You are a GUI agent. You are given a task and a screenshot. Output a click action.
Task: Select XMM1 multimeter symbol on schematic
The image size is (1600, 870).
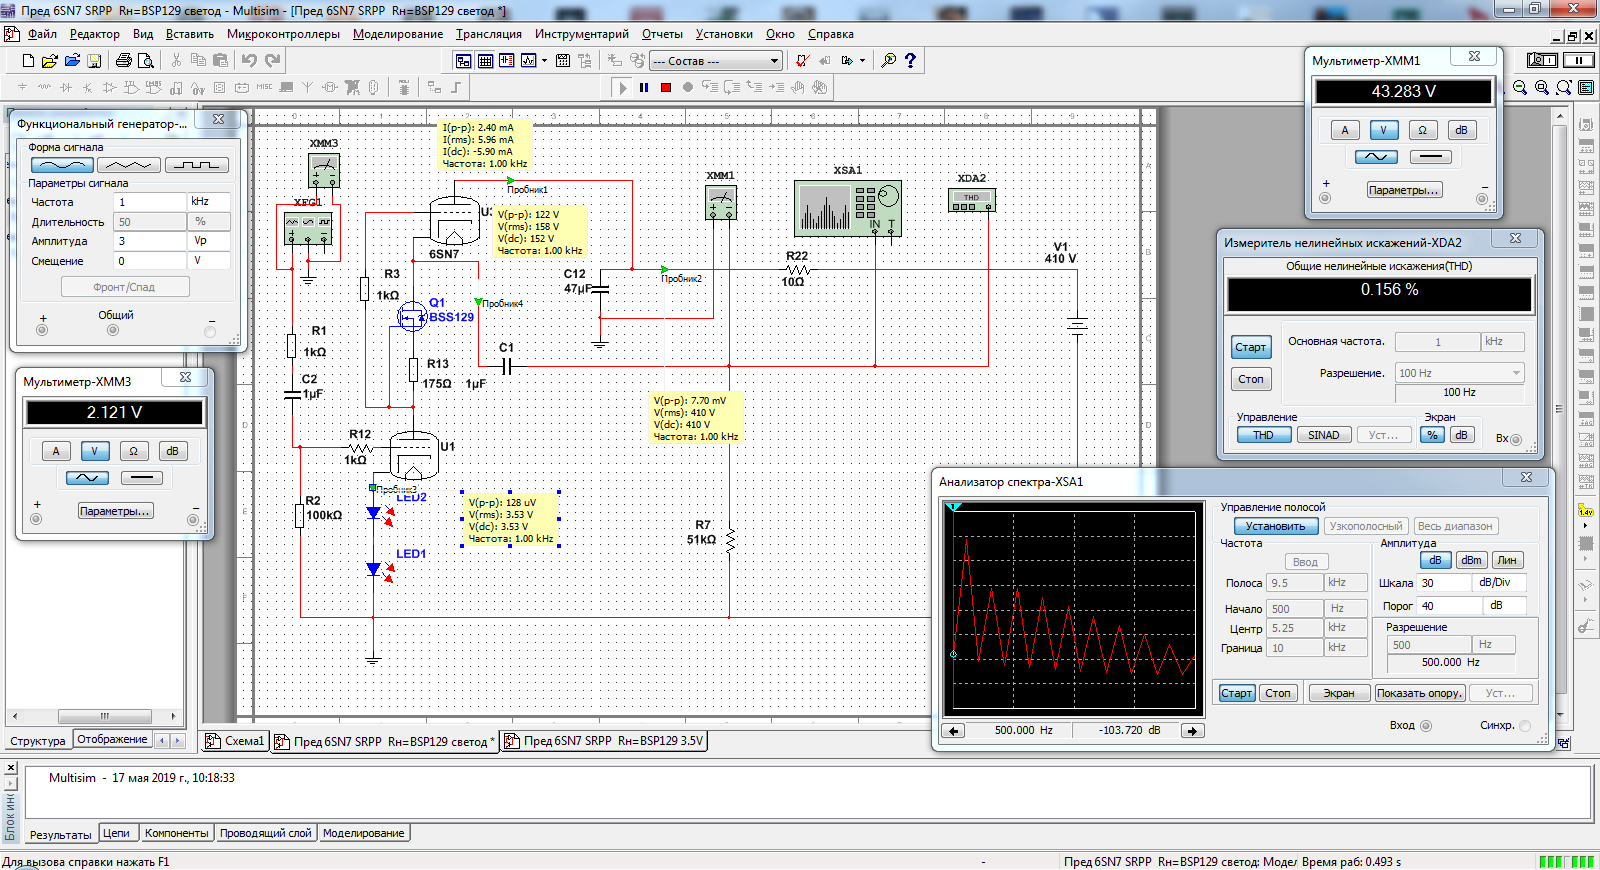[x=721, y=203]
